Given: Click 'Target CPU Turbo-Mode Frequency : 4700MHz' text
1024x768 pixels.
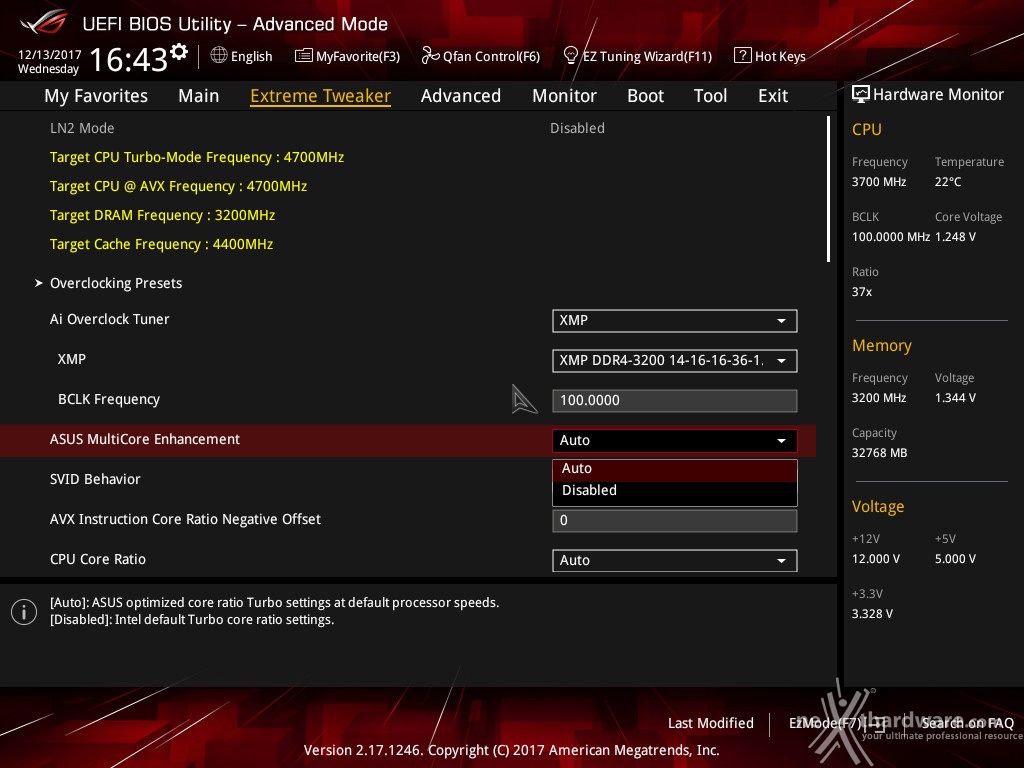Looking at the screenshot, I should 197,157.
